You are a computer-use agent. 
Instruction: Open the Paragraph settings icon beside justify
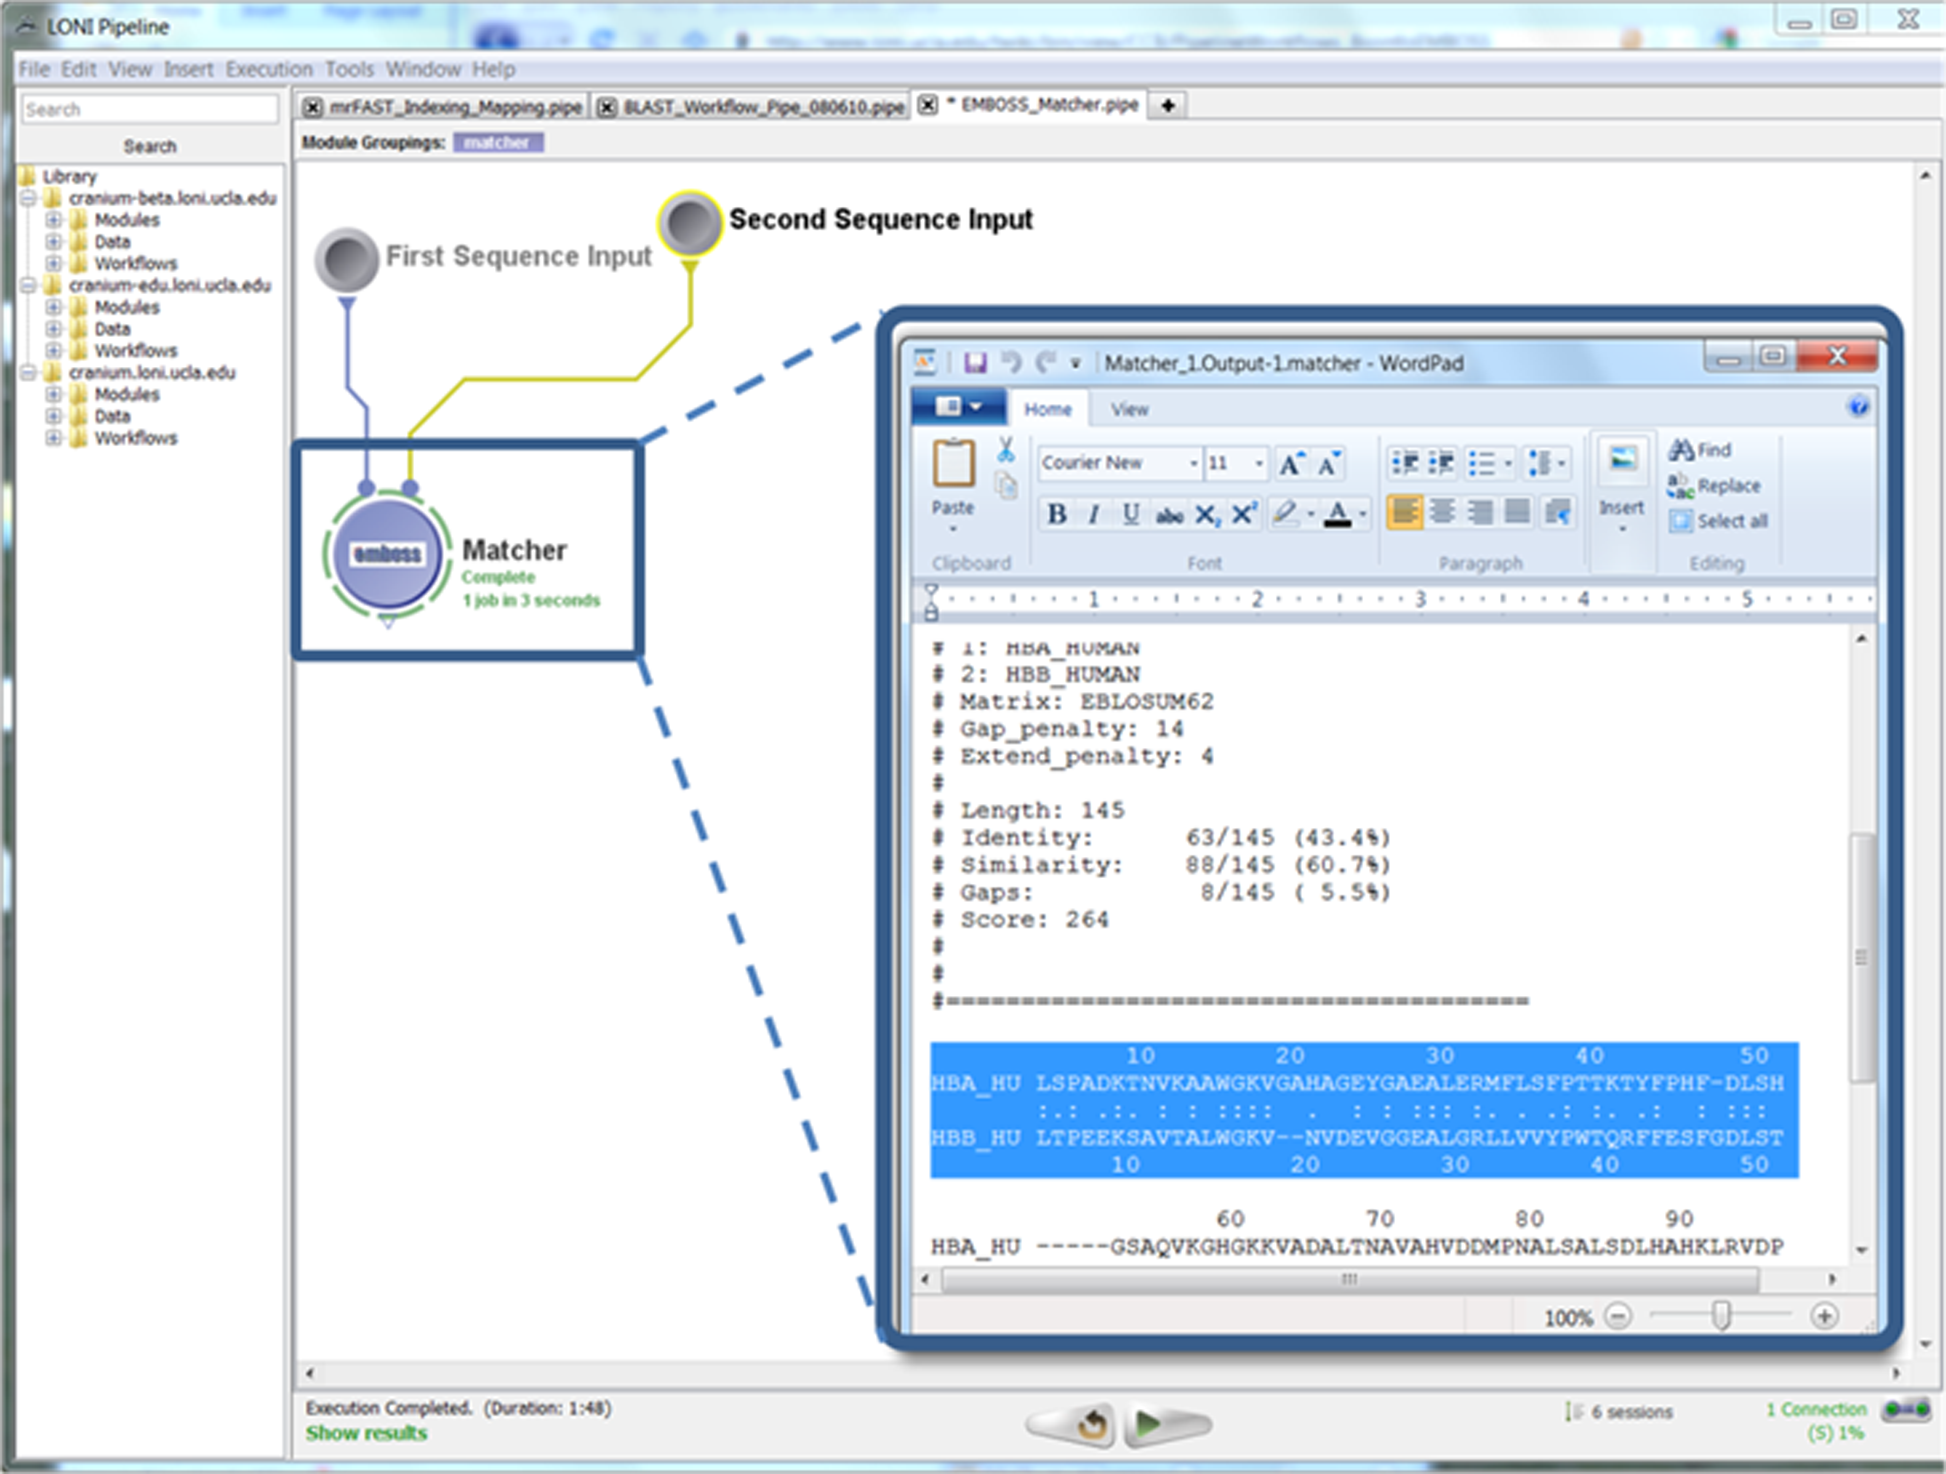pos(1556,514)
